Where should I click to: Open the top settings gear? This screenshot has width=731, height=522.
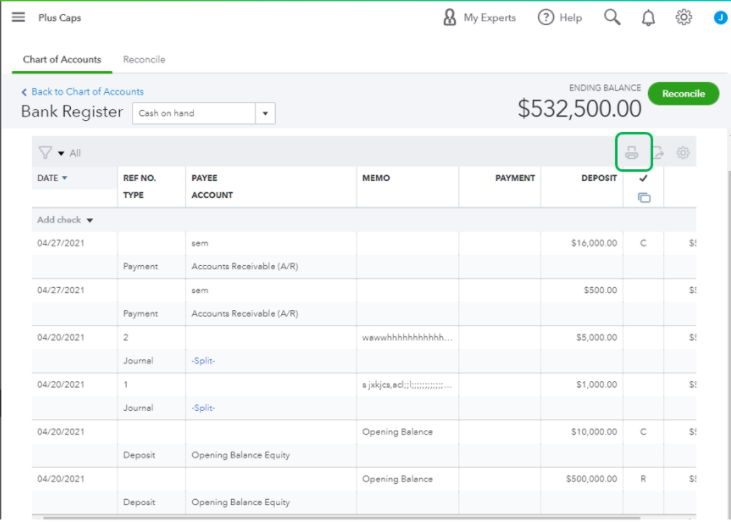point(684,17)
